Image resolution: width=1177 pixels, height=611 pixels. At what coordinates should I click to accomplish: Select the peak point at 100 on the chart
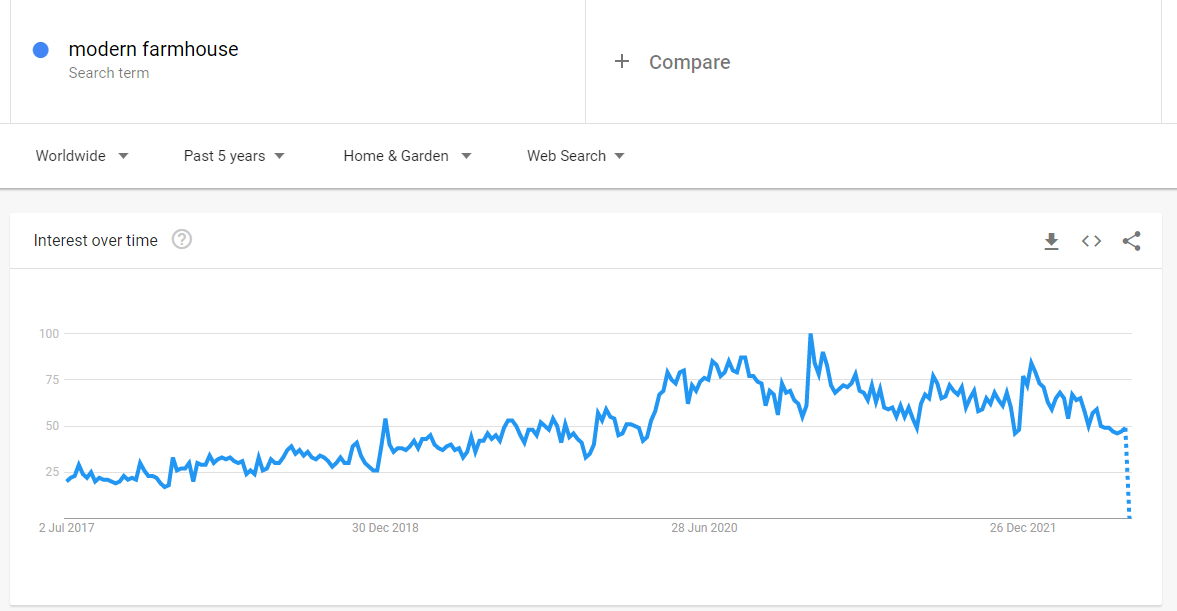811,335
